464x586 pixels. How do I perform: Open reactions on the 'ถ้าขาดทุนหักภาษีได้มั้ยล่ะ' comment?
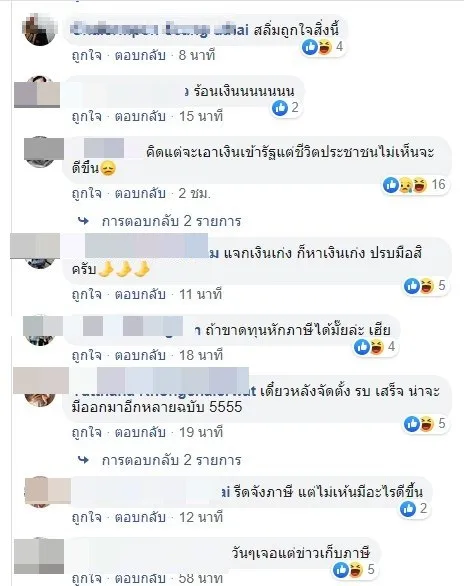[x=375, y=347]
